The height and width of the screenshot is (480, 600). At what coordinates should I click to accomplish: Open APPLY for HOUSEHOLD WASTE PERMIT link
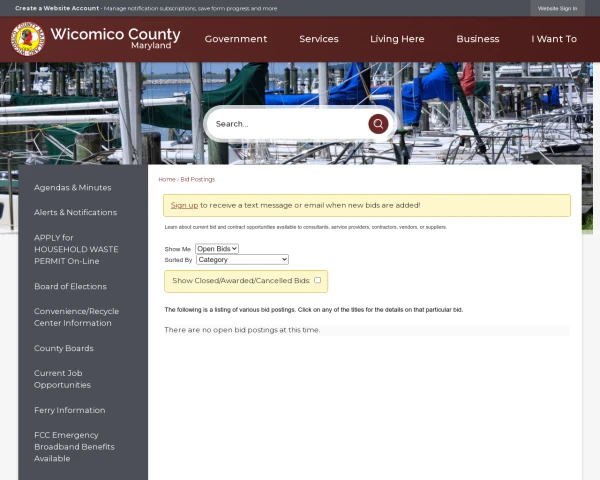pyautogui.click(x=76, y=249)
